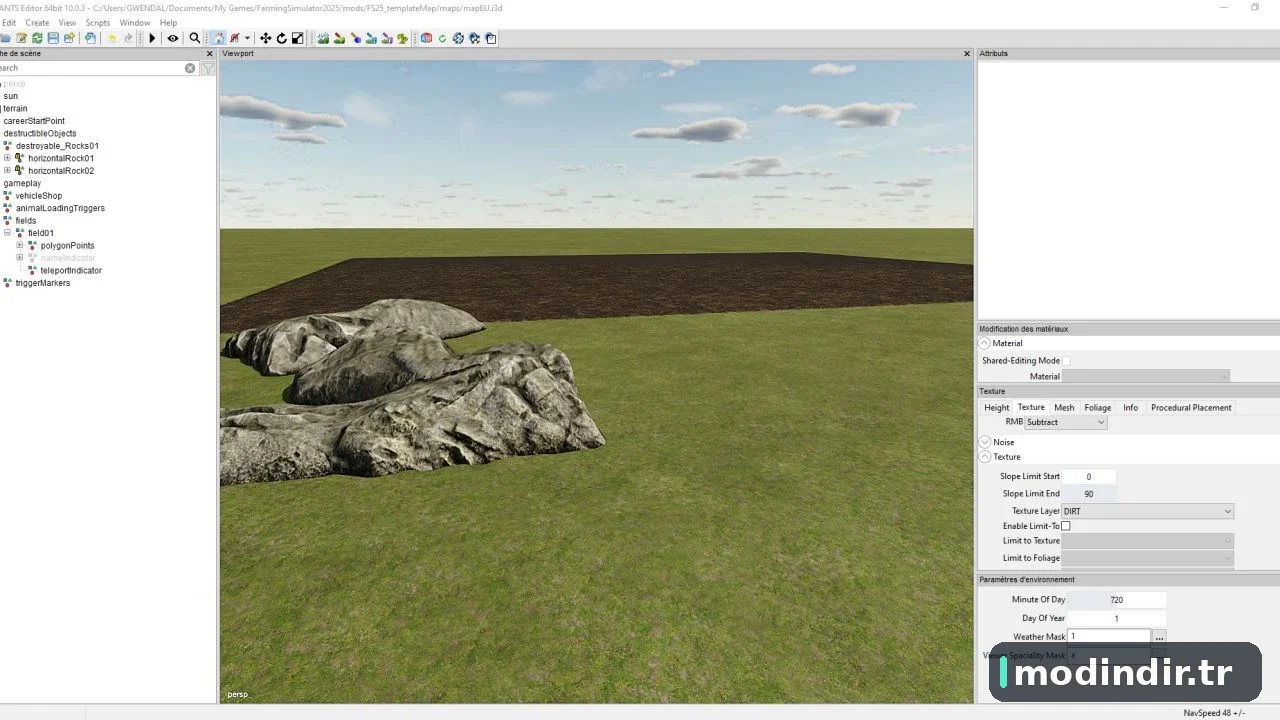Switch to the Procedural Placement tab
The width and height of the screenshot is (1280, 720).
click(x=1191, y=408)
